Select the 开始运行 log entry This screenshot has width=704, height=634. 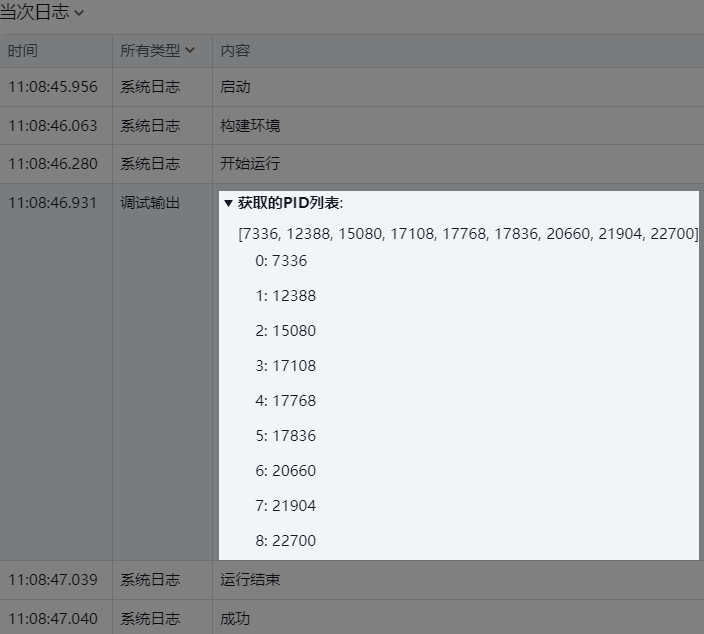(x=250, y=164)
